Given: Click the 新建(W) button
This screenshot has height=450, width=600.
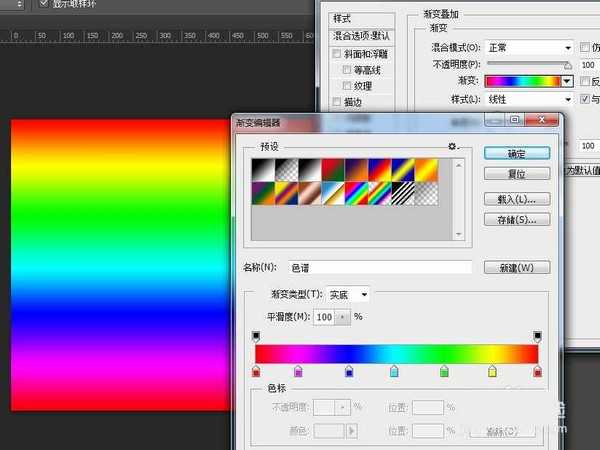Looking at the screenshot, I should coord(516,268).
